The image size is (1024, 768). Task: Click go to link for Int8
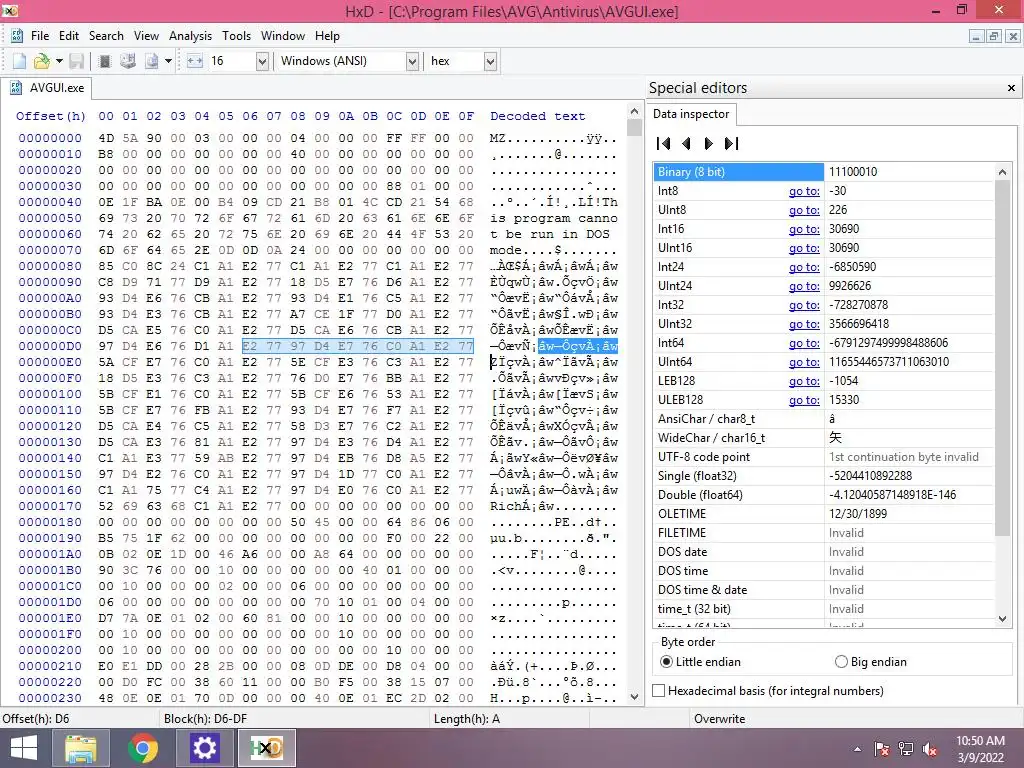[804, 191]
